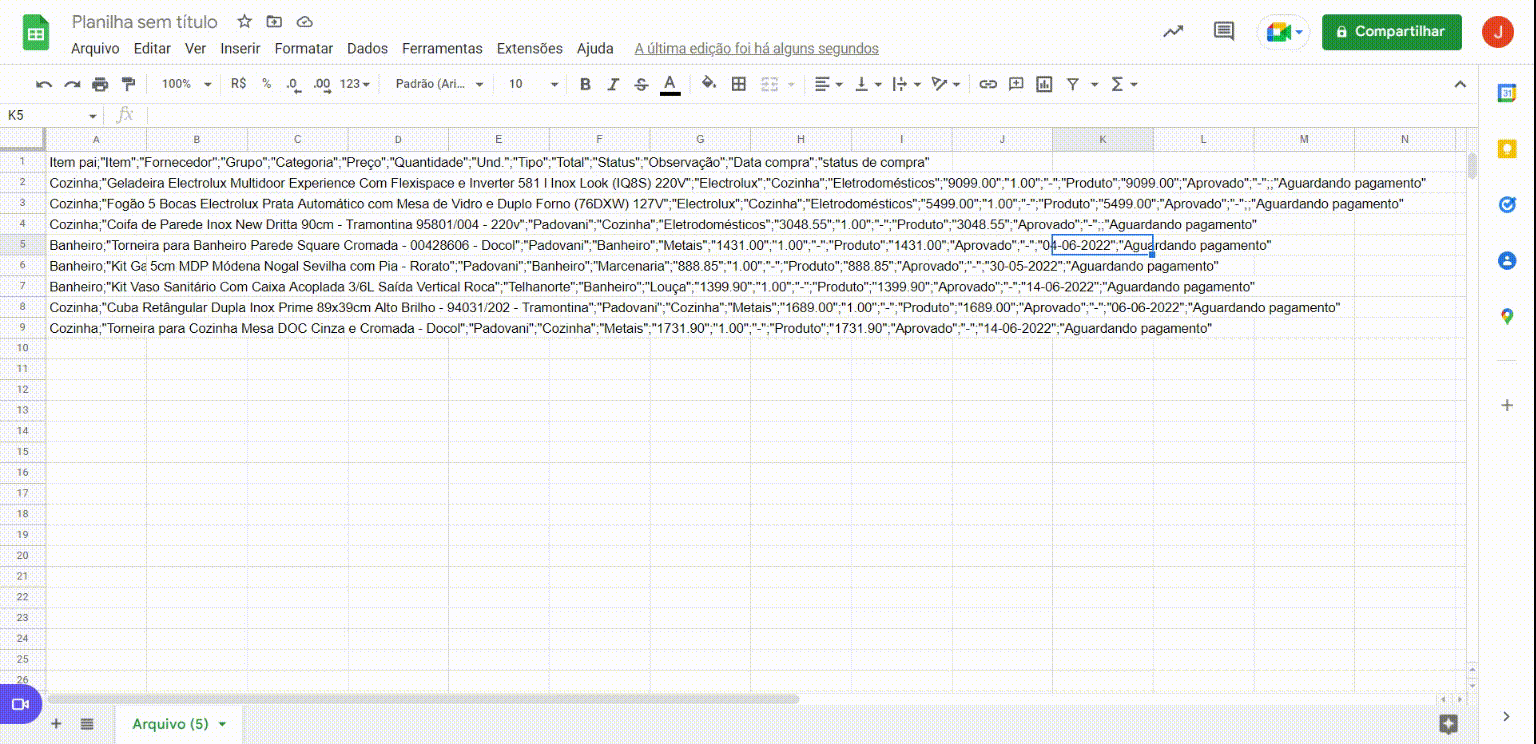Choose the fill color bucket
Image resolution: width=1536 pixels, height=744 pixels.
point(709,84)
